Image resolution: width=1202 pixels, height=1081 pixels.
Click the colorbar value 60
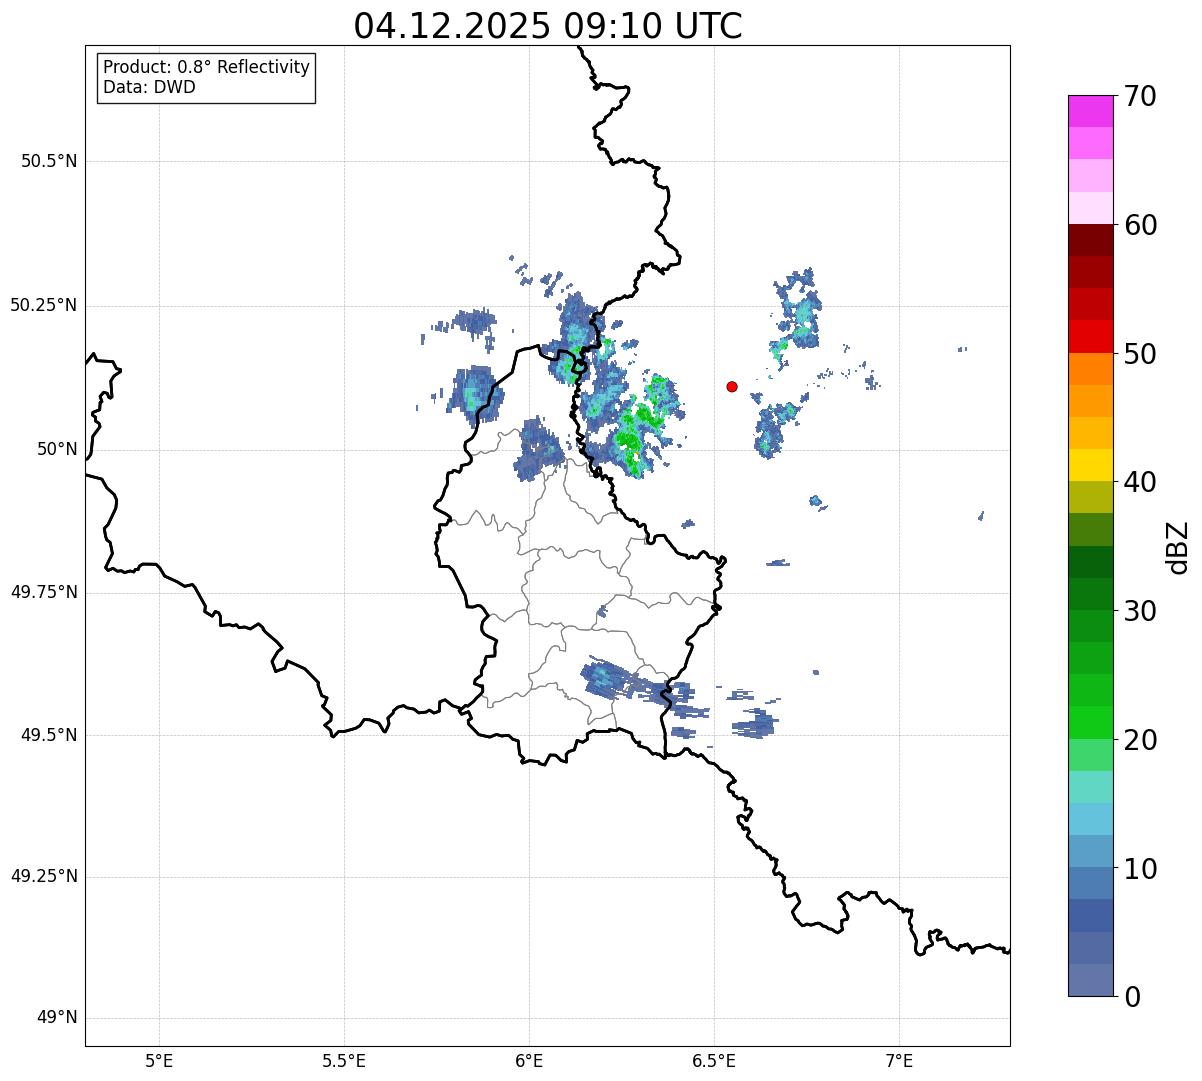tap(1140, 225)
